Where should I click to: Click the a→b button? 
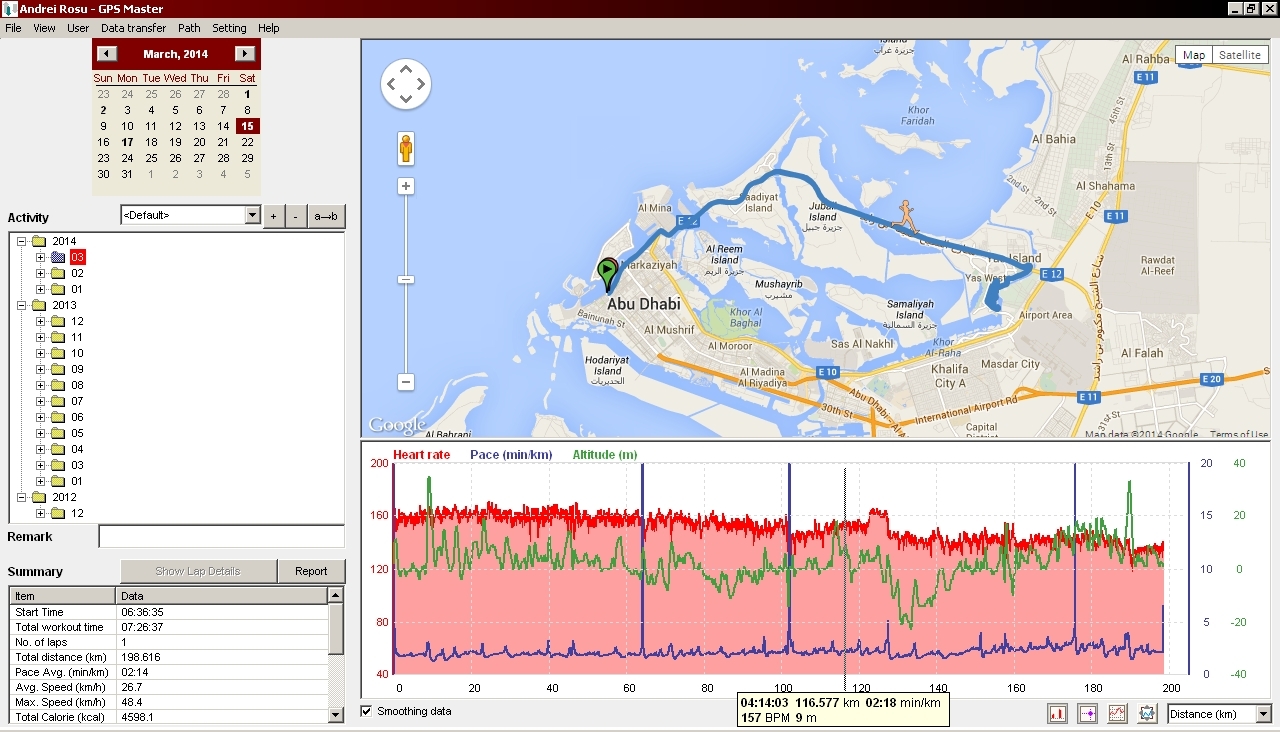(326, 216)
